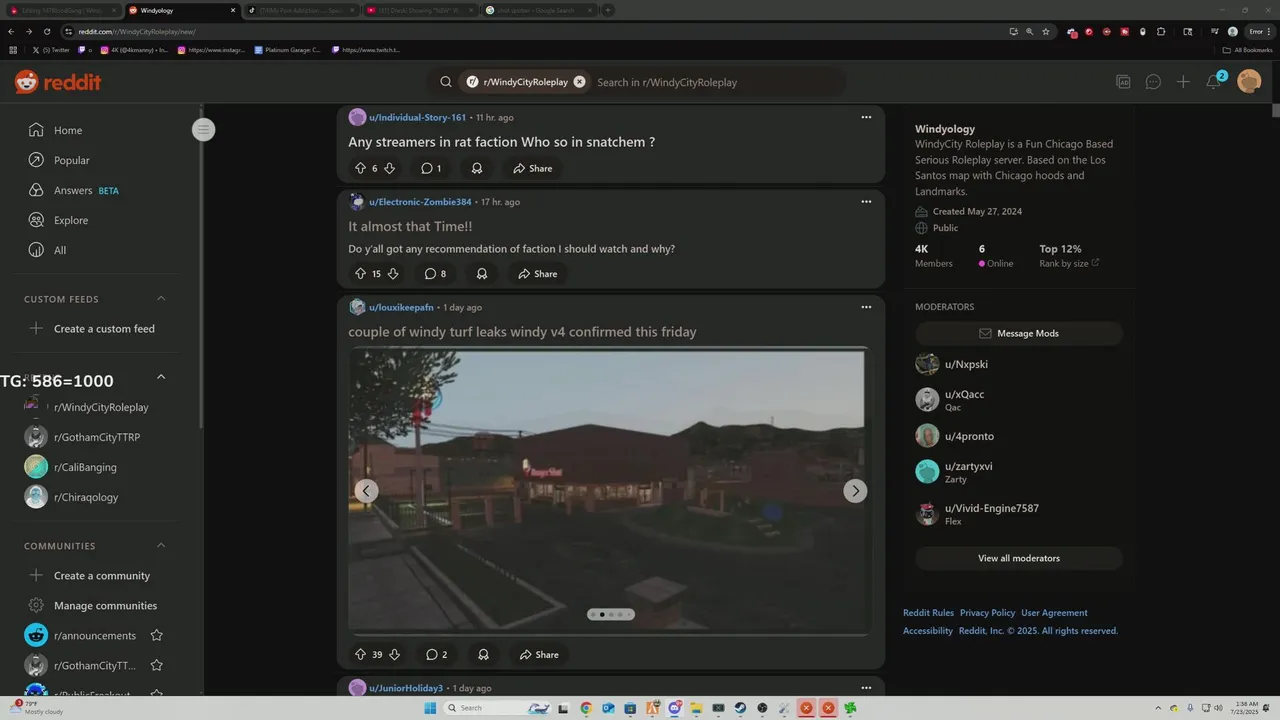This screenshot has height=720, width=1280.
Task: Give award to 'It almost that Time!!' post
Action: pos(482,273)
